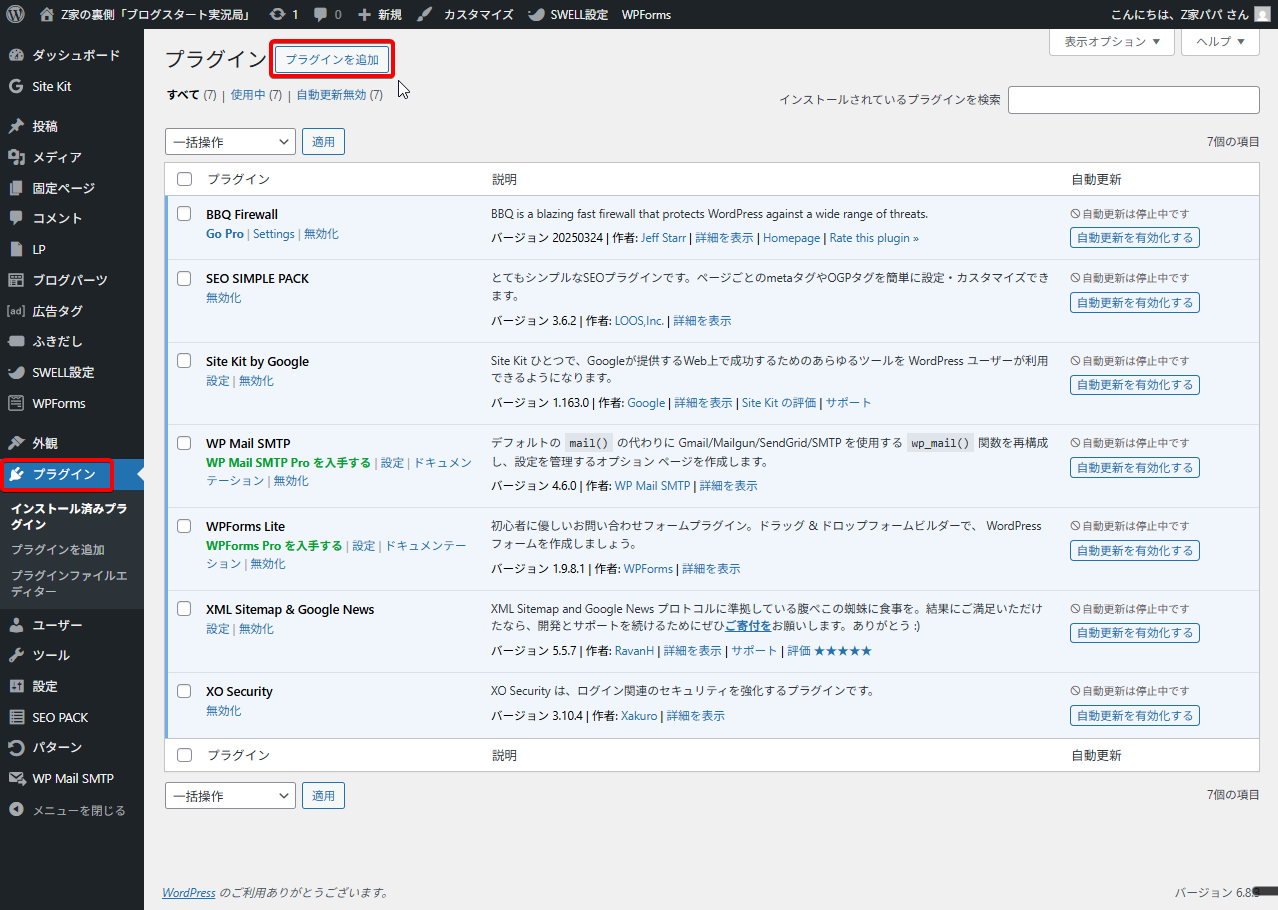Viewport: 1278px width, 910px height.
Task: Click the user avatar in top right
Action: pyautogui.click(x=1262, y=15)
